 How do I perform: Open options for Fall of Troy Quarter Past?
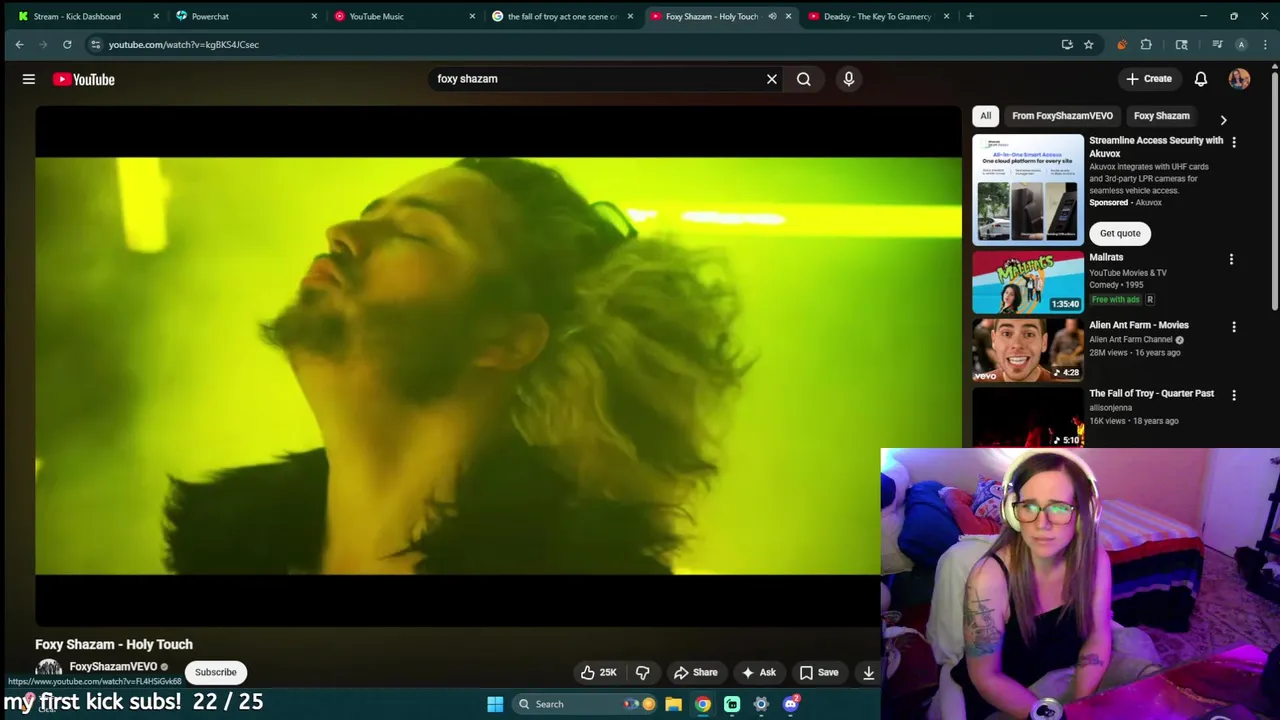[x=1233, y=395]
